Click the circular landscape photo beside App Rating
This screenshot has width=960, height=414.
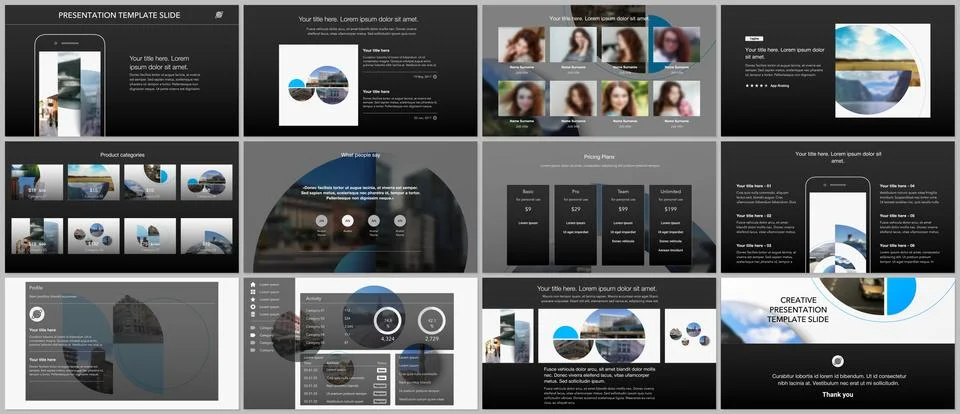(877, 70)
